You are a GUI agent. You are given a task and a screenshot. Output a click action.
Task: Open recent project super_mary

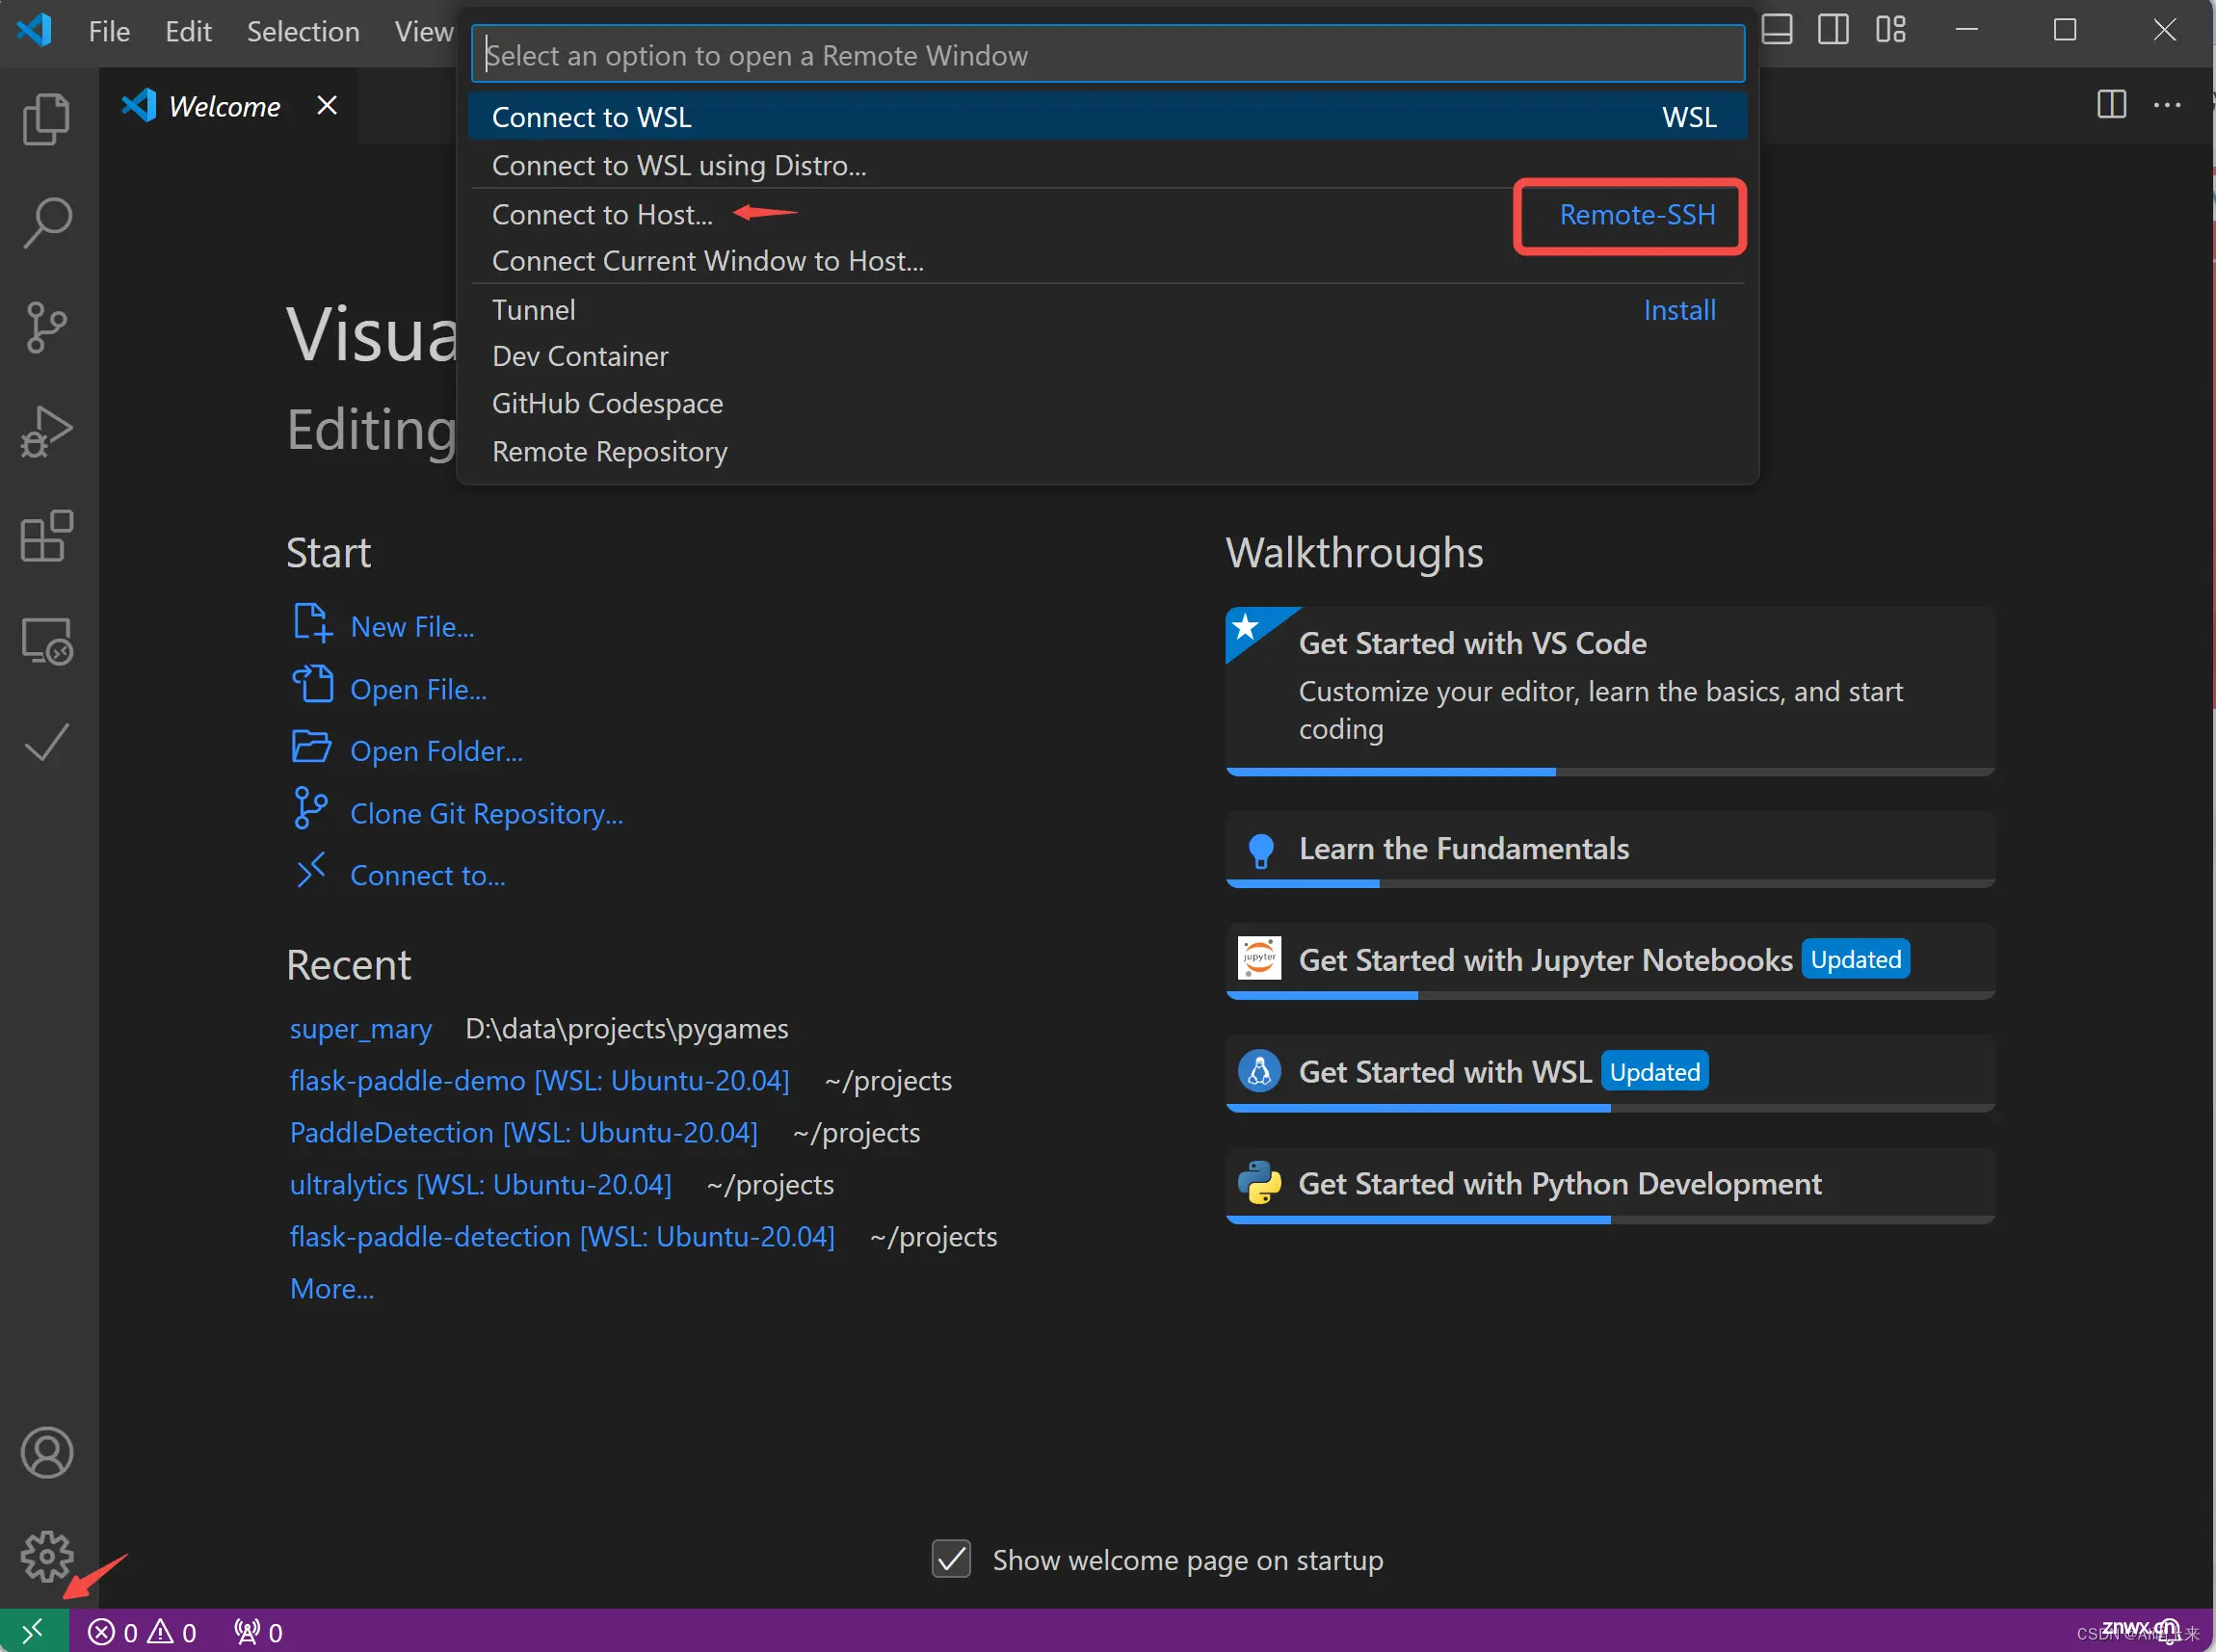click(361, 1028)
